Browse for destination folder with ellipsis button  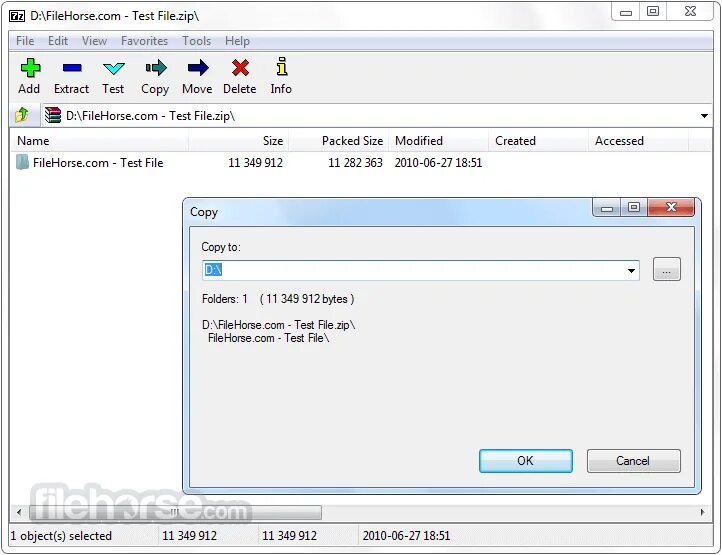666,269
